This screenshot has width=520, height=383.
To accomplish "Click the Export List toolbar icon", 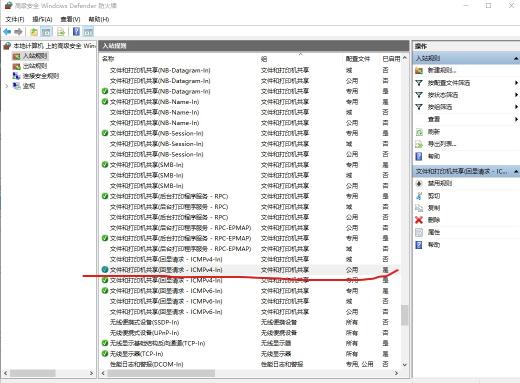I will tap(61, 32).
